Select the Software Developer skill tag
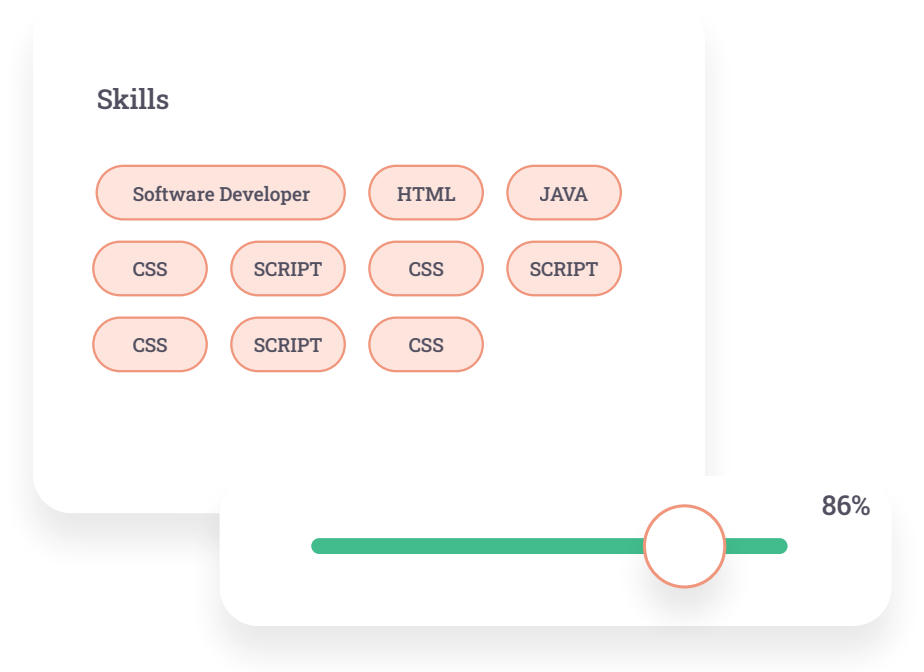The height and width of the screenshot is (672, 924). point(220,193)
